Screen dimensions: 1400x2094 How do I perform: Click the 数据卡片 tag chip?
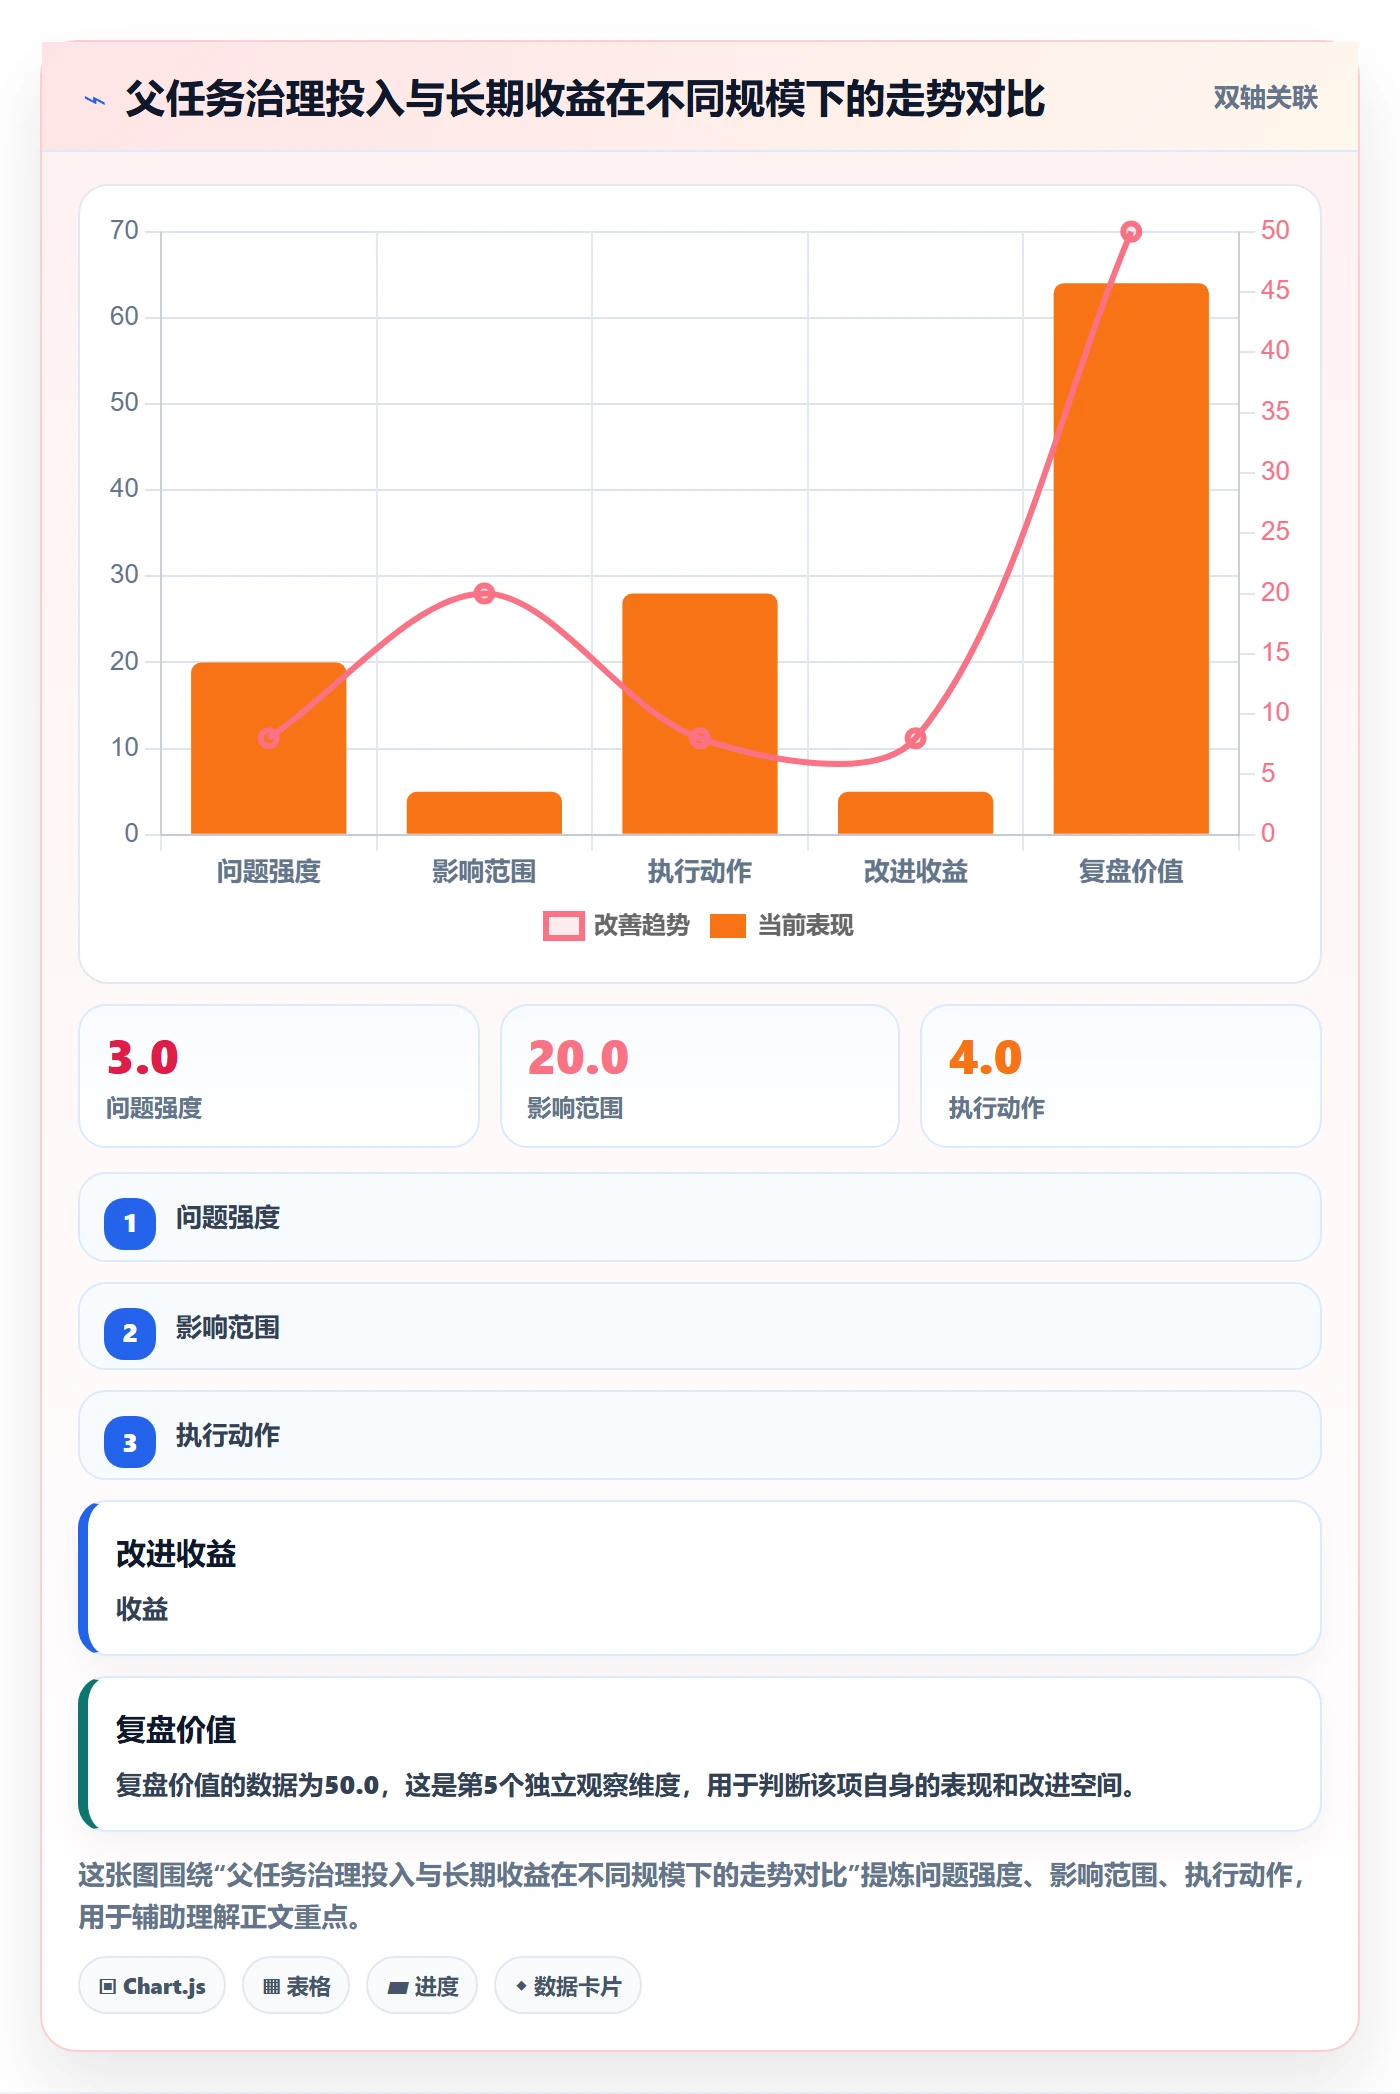[x=568, y=1986]
